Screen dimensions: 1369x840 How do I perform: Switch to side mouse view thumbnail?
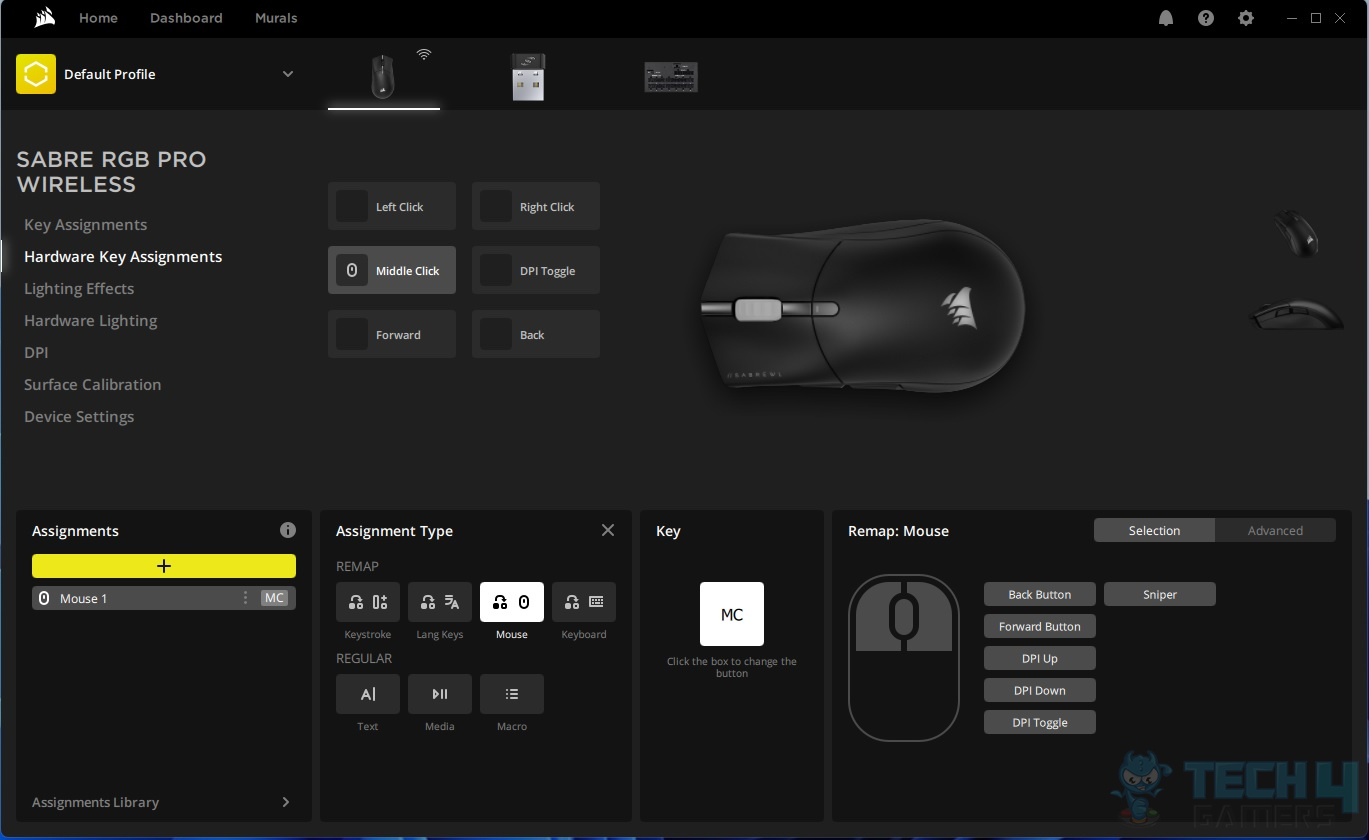[x=1296, y=315]
